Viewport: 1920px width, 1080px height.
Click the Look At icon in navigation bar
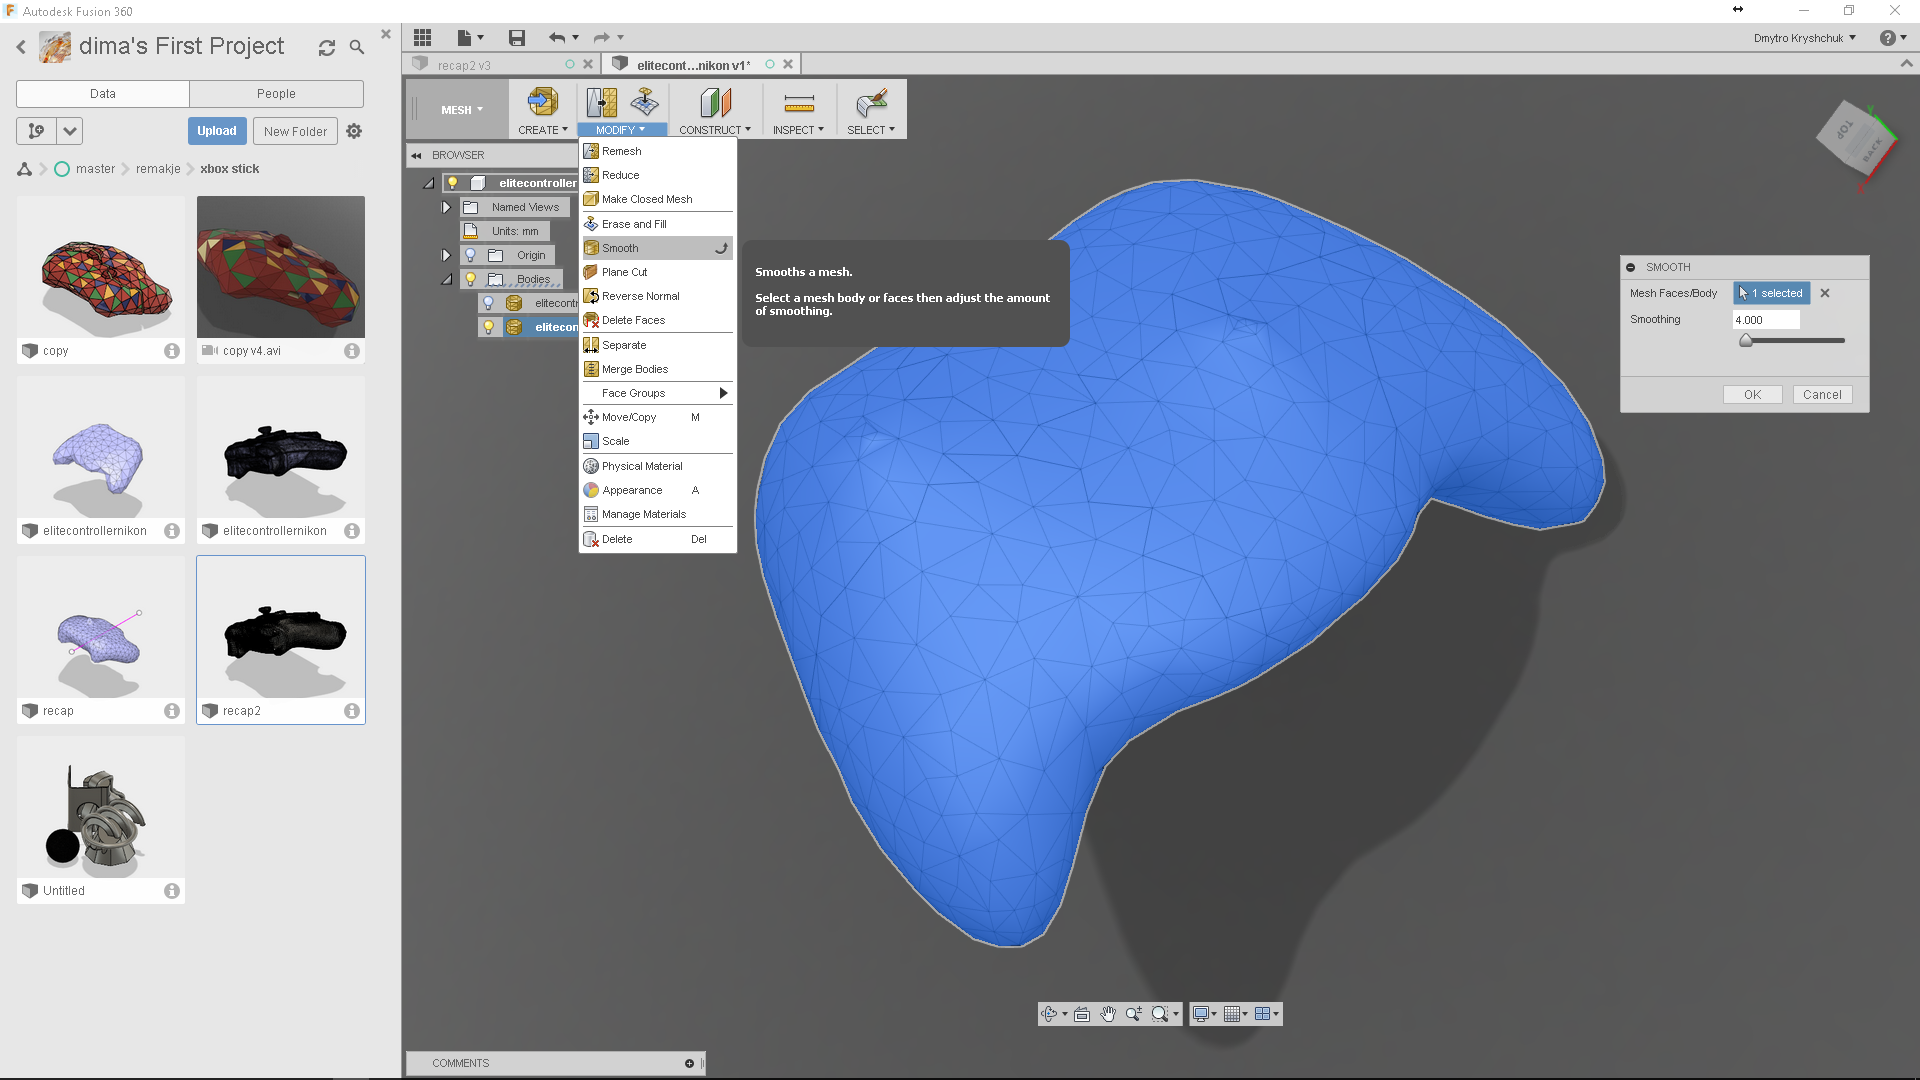[1082, 1014]
